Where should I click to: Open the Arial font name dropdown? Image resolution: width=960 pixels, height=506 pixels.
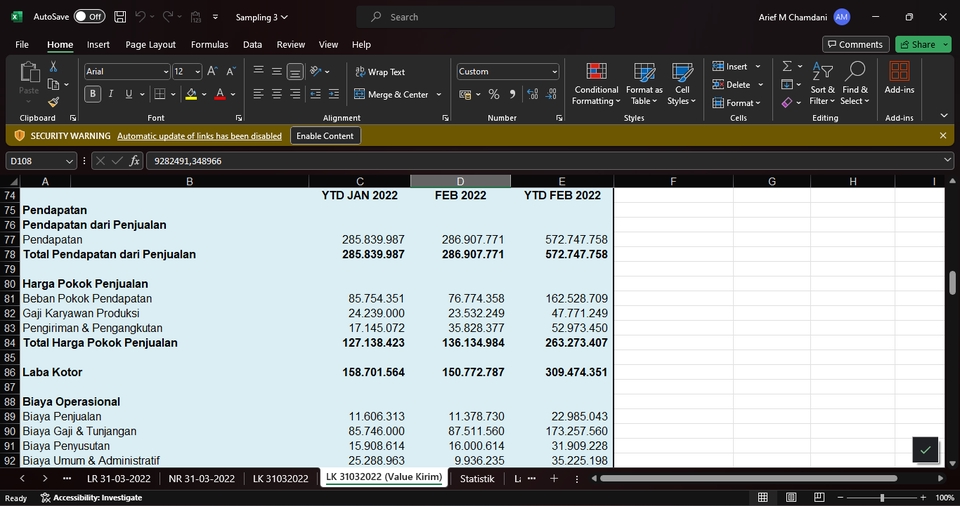pyautogui.click(x=165, y=72)
